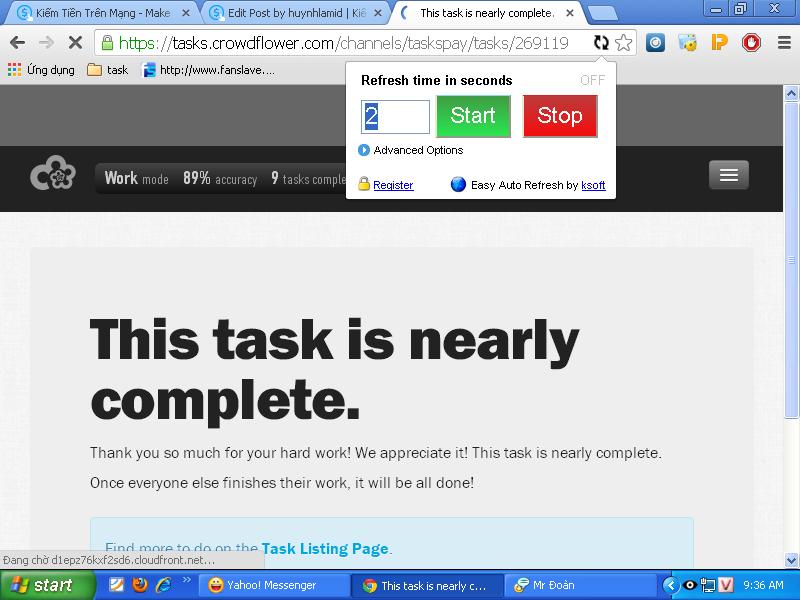
Task: Restore down the Chrome window
Action: (740, 8)
